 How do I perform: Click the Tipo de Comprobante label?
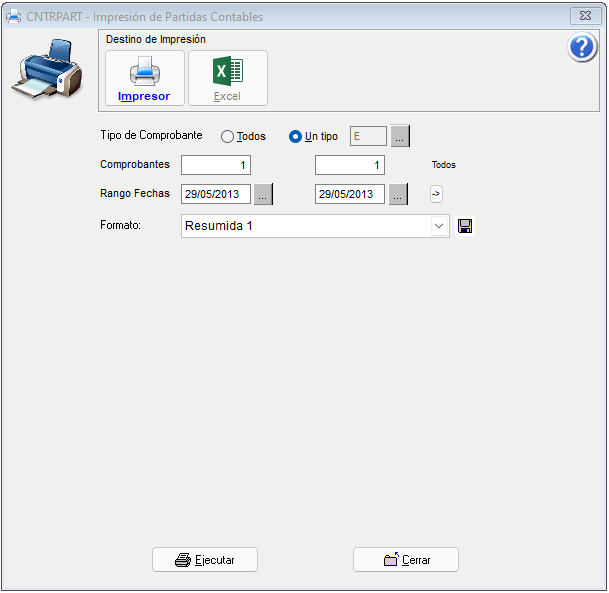click(x=151, y=135)
